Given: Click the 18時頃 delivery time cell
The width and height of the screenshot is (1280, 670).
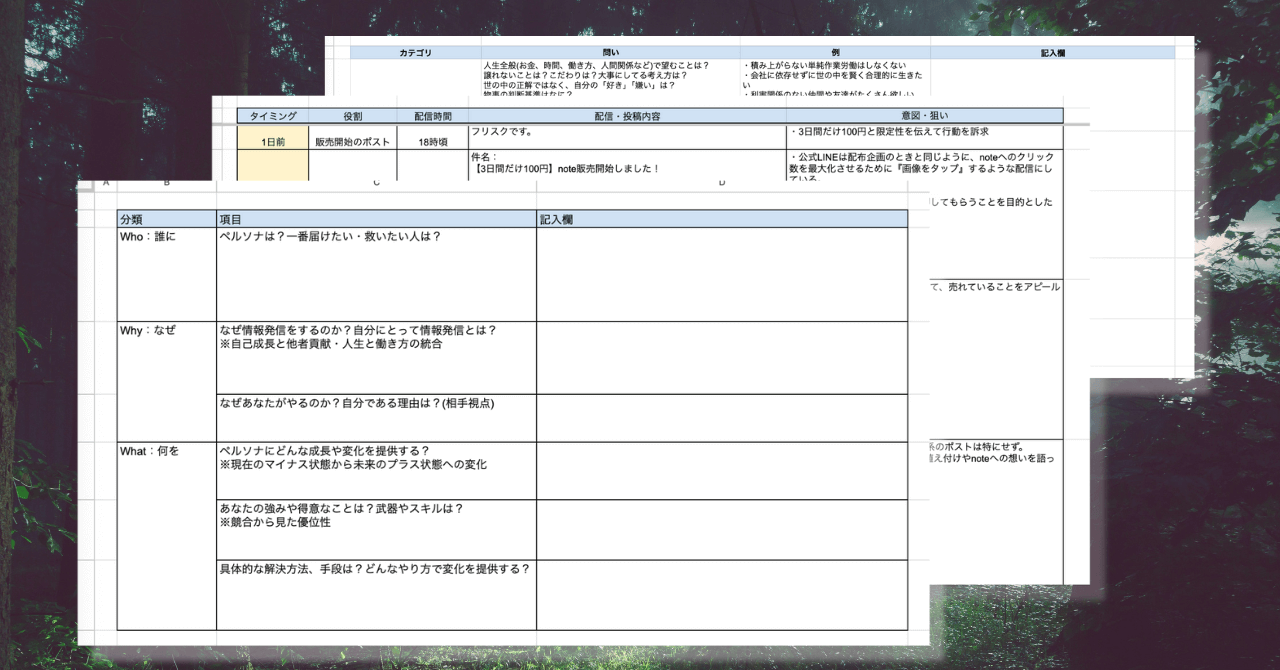Looking at the screenshot, I should pos(432,142).
